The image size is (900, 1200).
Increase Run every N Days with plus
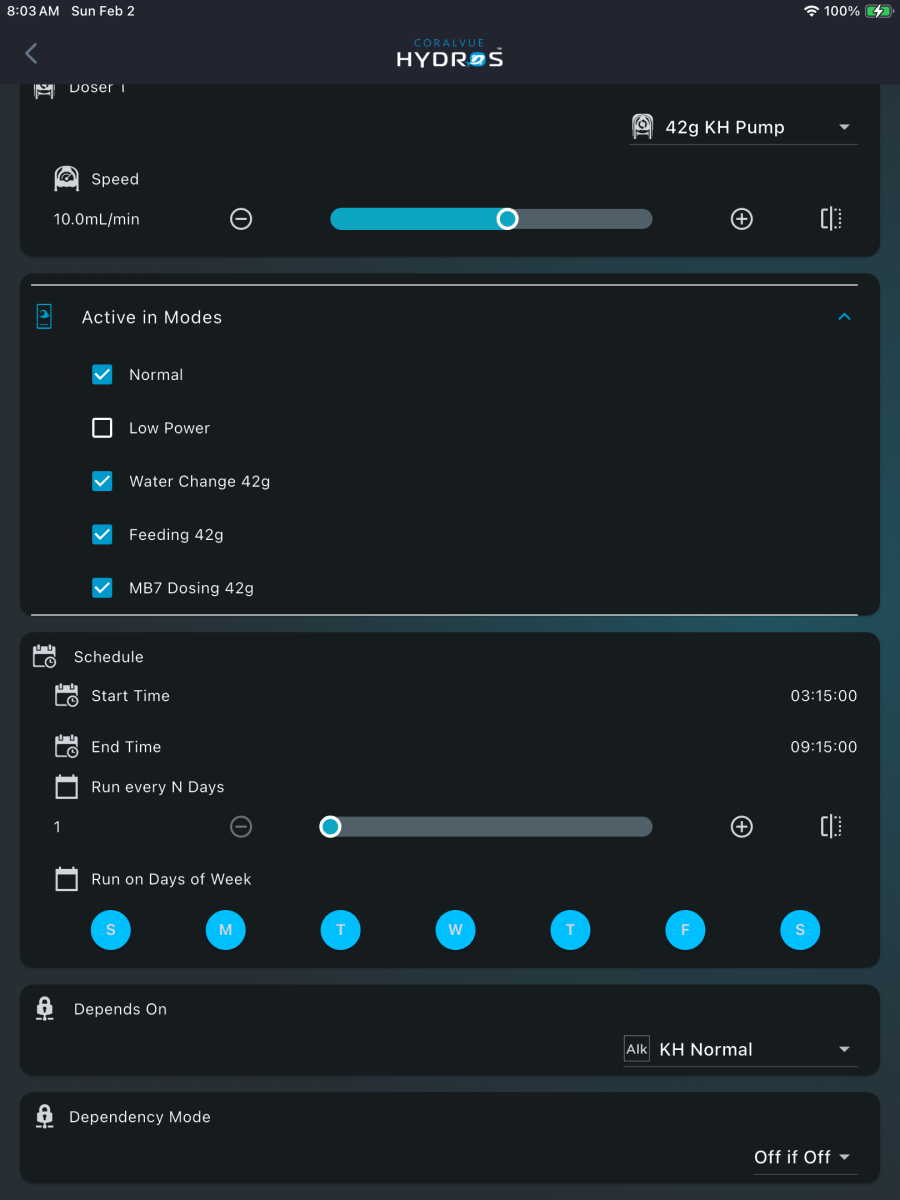pyautogui.click(x=741, y=827)
